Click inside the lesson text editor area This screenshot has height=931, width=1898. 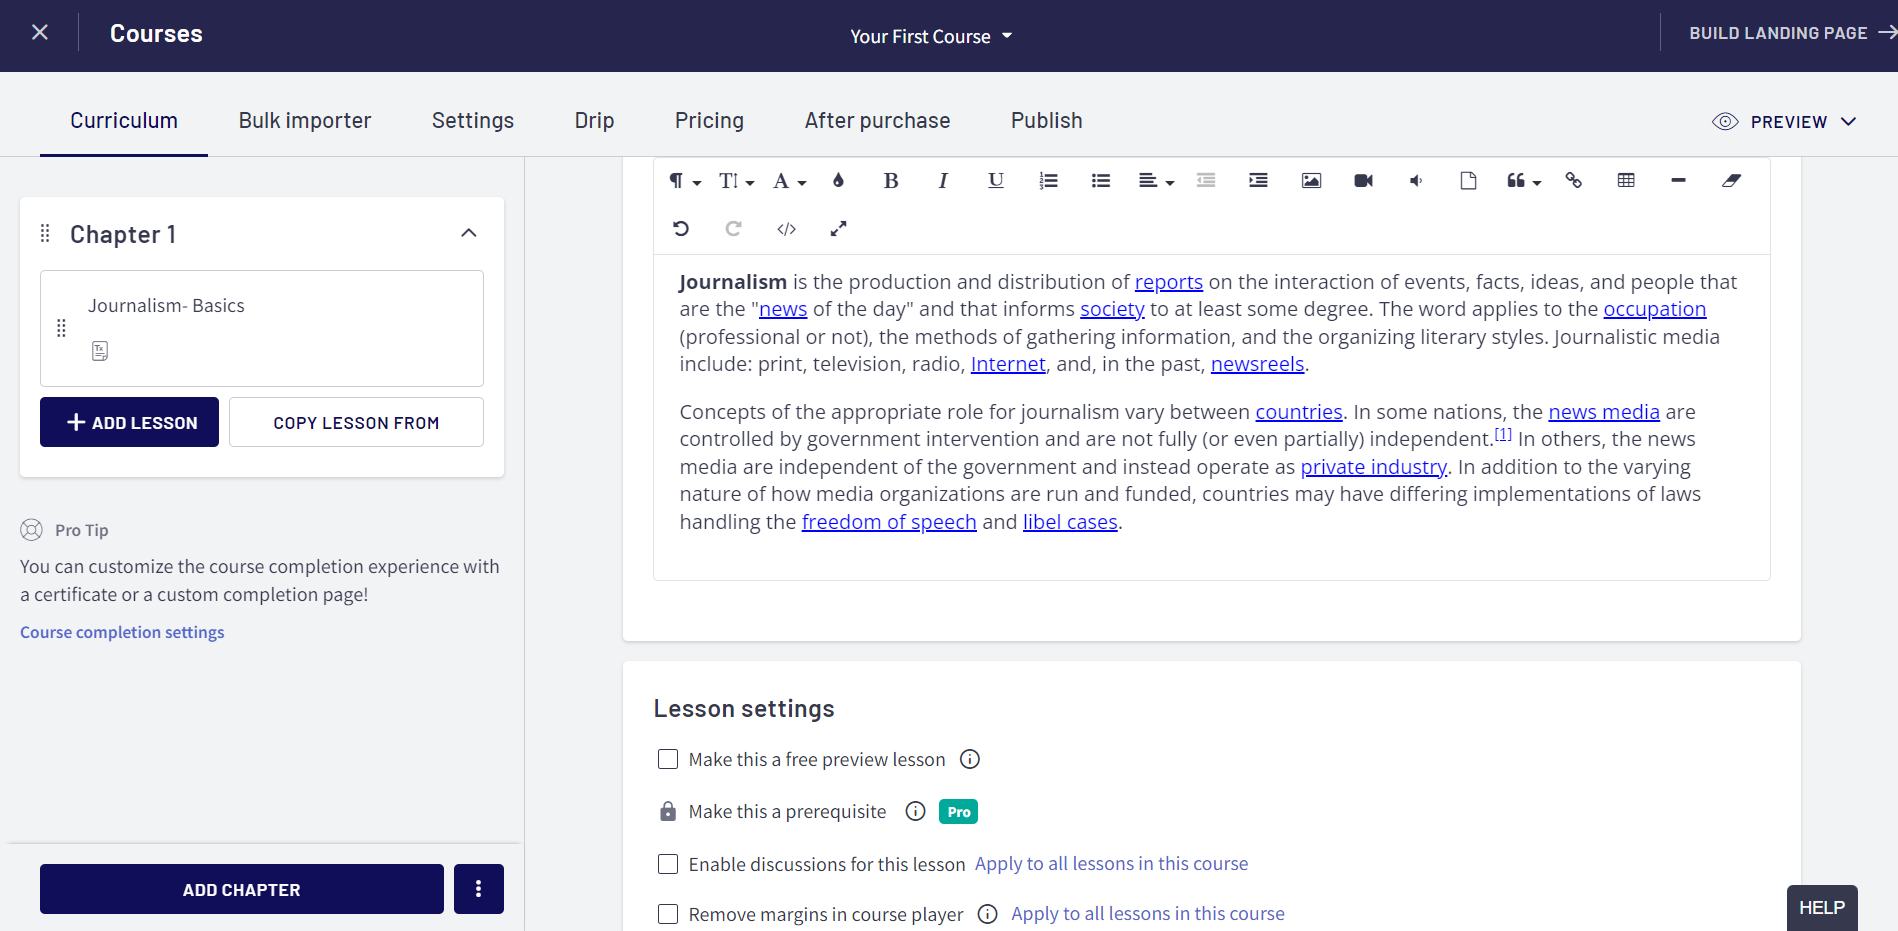(1212, 417)
